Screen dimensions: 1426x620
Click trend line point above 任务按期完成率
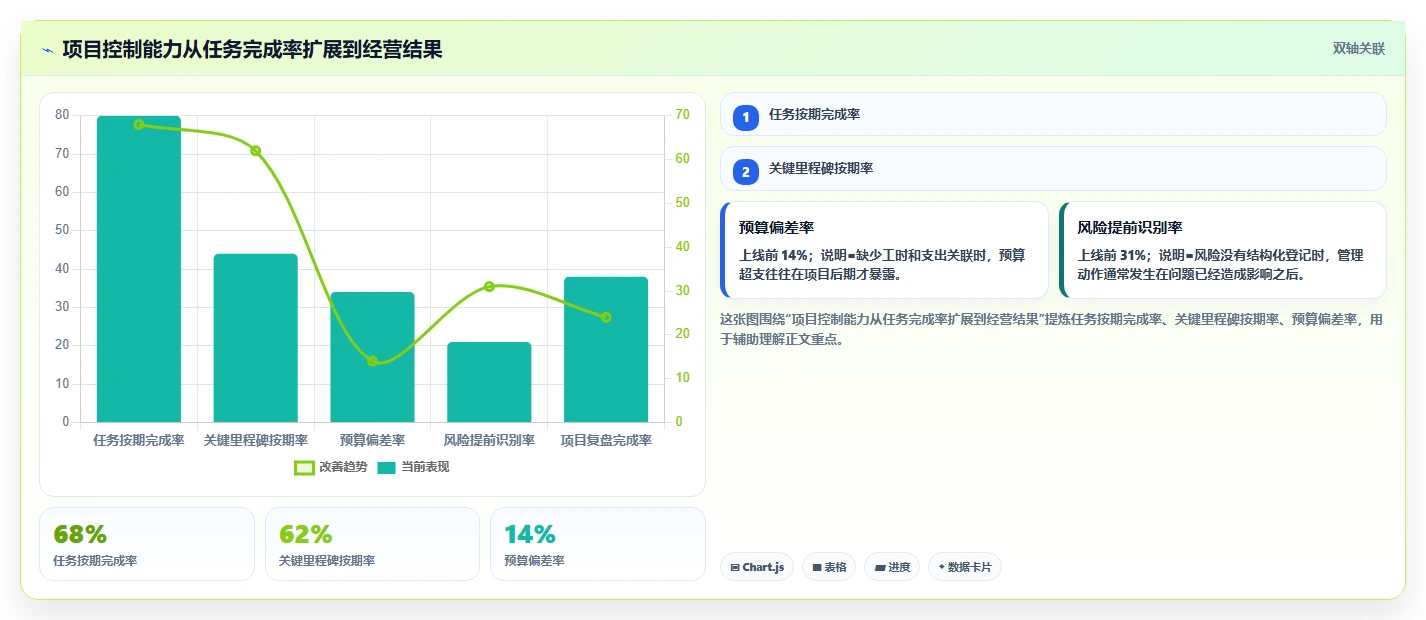tap(139, 125)
